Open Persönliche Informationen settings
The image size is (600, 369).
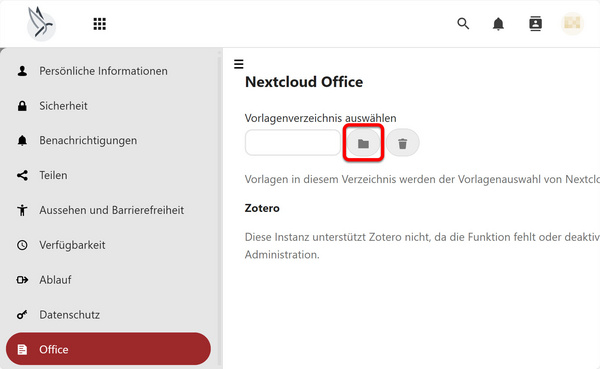point(109,71)
